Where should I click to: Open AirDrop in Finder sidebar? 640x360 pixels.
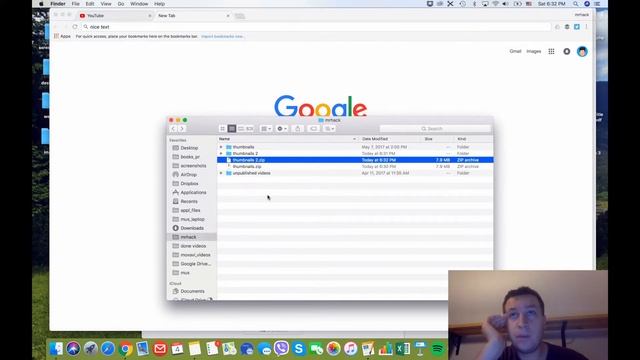189,175
